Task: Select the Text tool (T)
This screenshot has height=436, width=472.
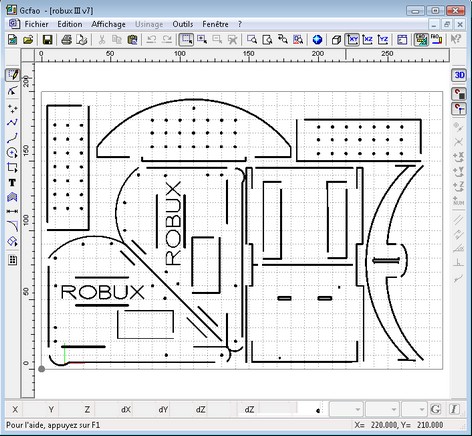Action: coord(12,183)
